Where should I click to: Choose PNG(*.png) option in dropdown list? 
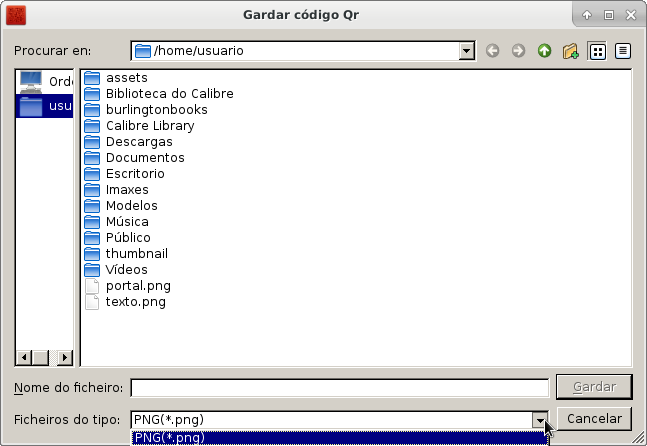coord(340,438)
